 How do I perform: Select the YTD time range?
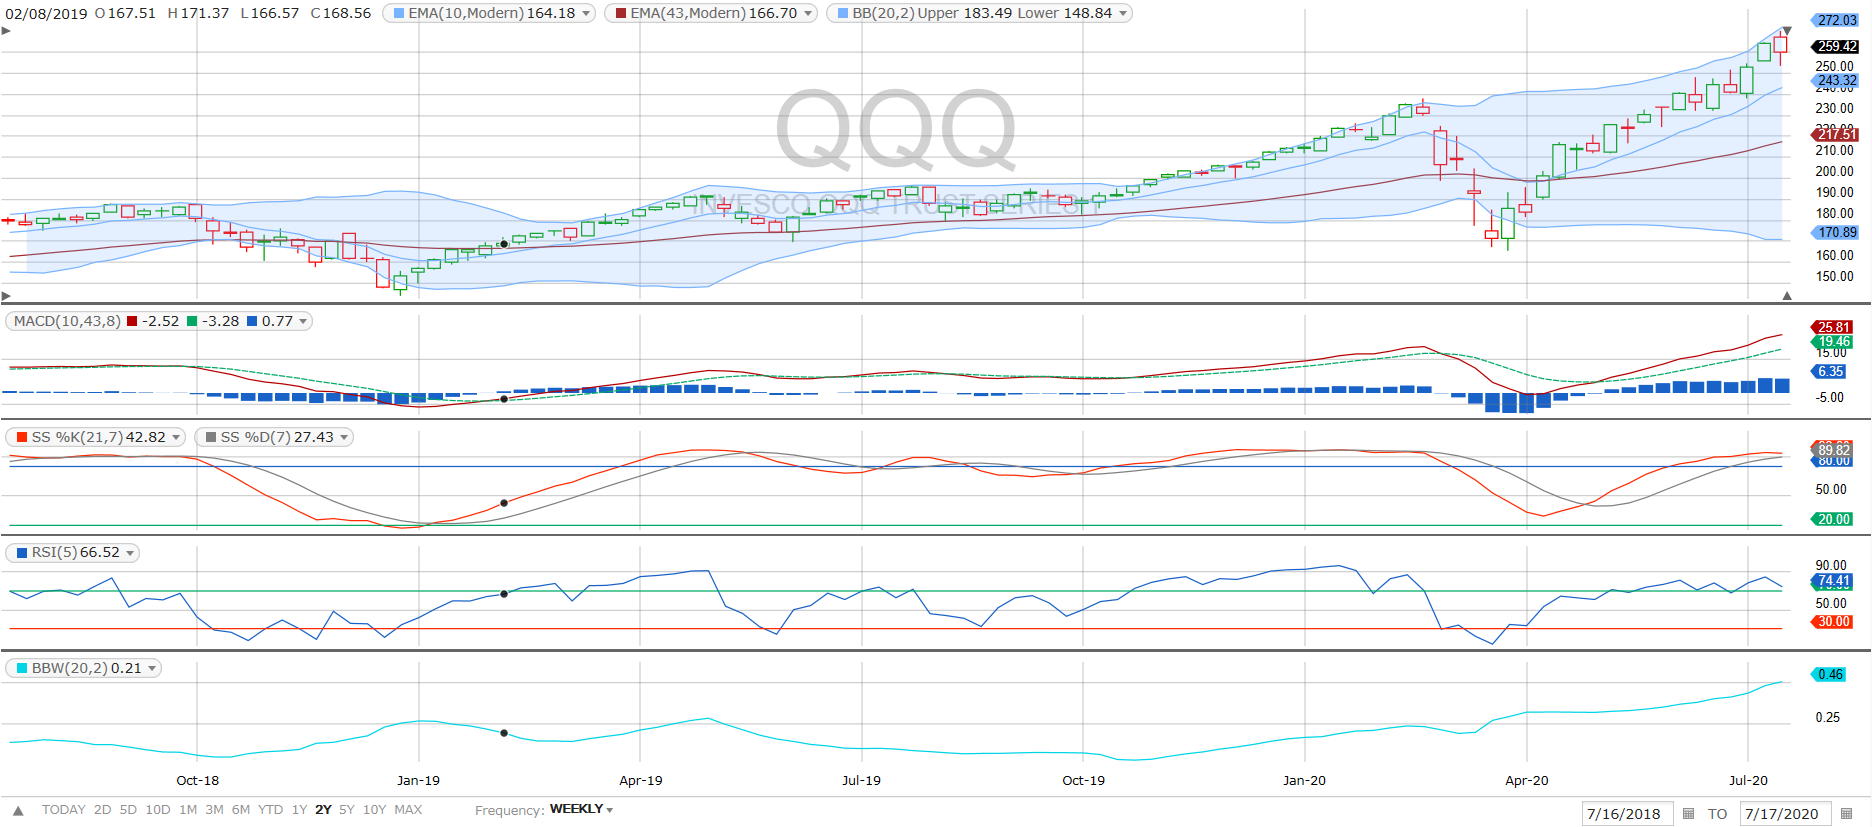point(270,810)
